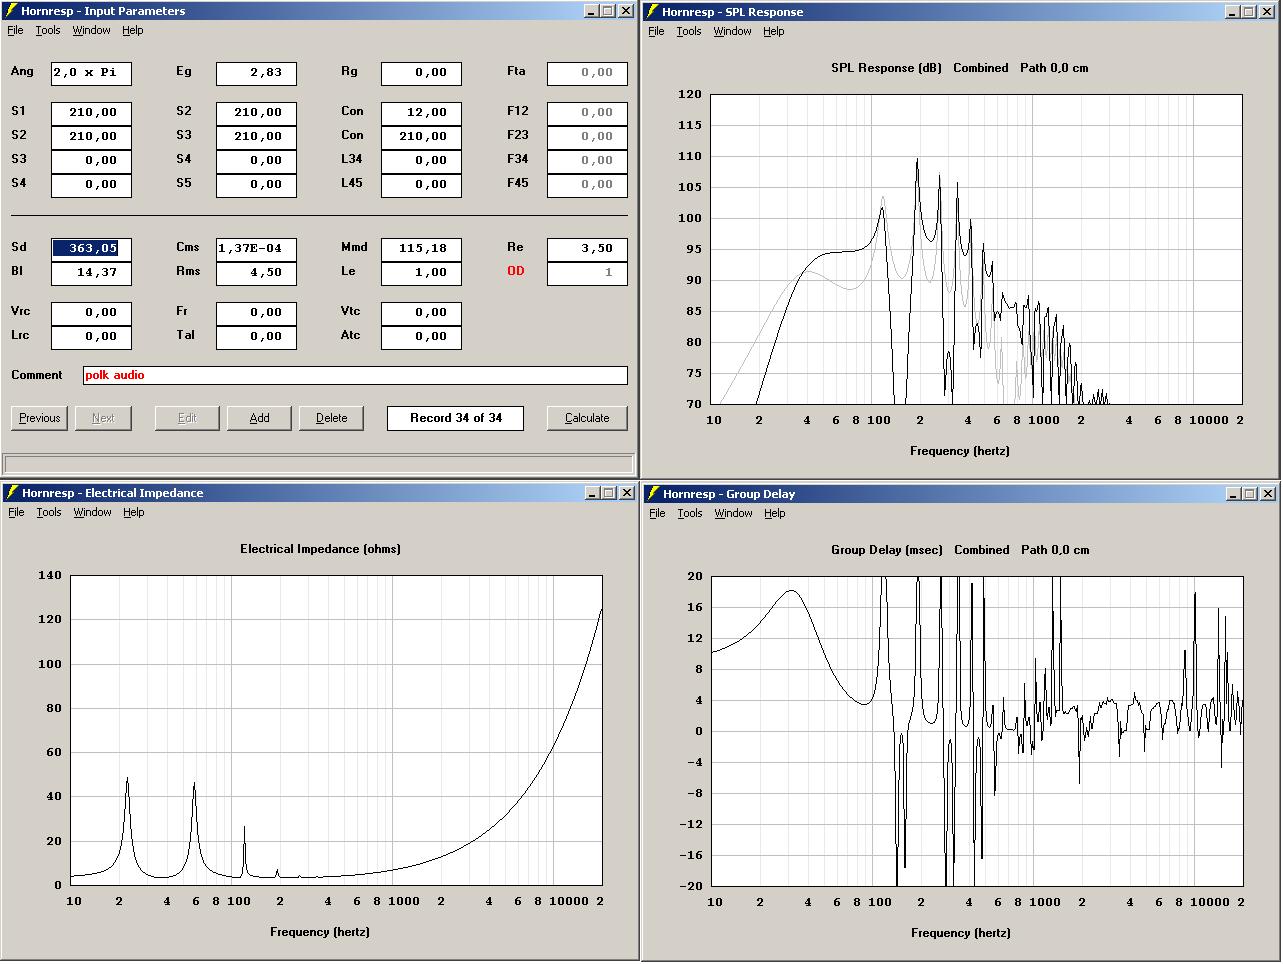Image resolution: width=1283 pixels, height=964 pixels.
Task: Click the SPL Response chart title text
Action: coord(960,68)
